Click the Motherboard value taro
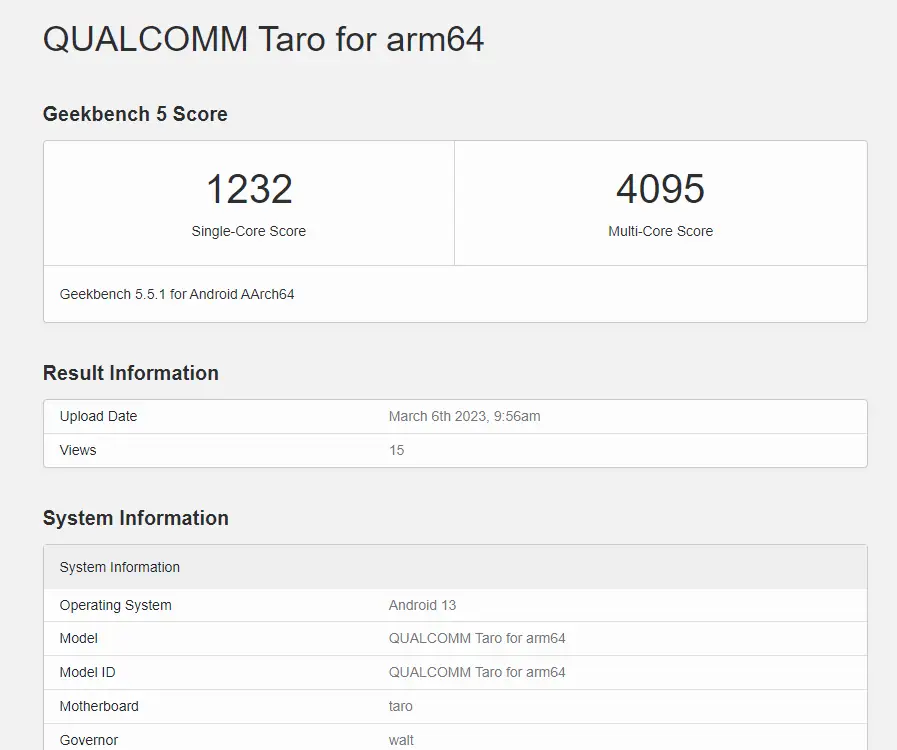Image resolution: width=897 pixels, height=750 pixels. (400, 706)
